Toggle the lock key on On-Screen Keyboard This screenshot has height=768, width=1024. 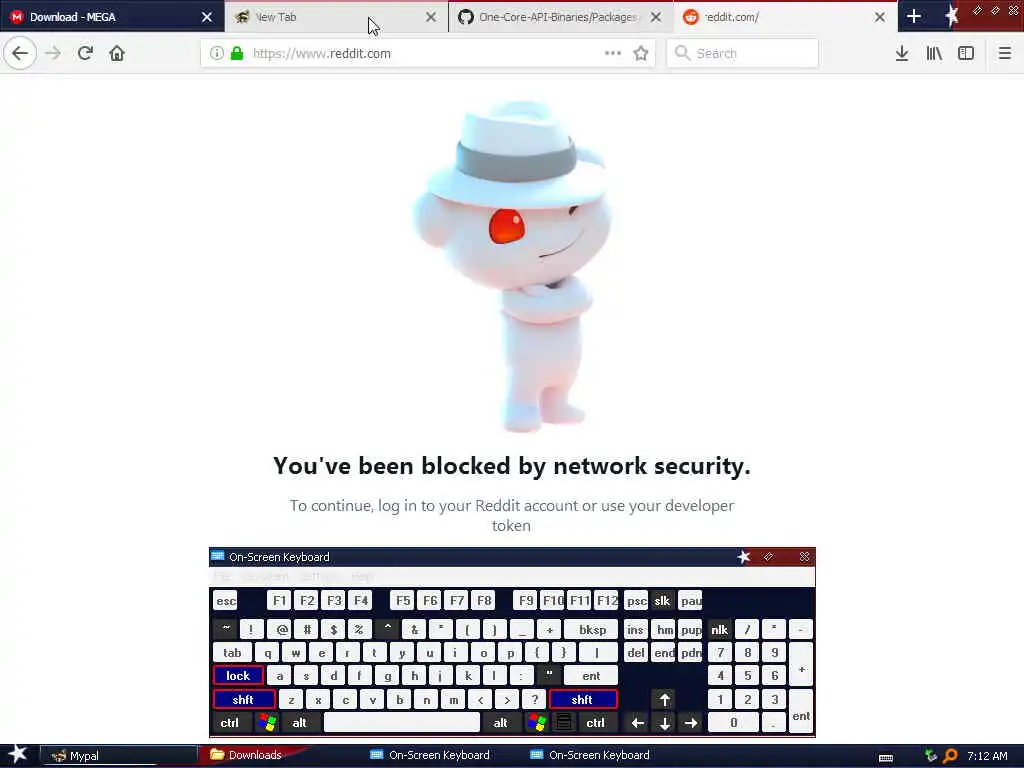pos(238,675)
